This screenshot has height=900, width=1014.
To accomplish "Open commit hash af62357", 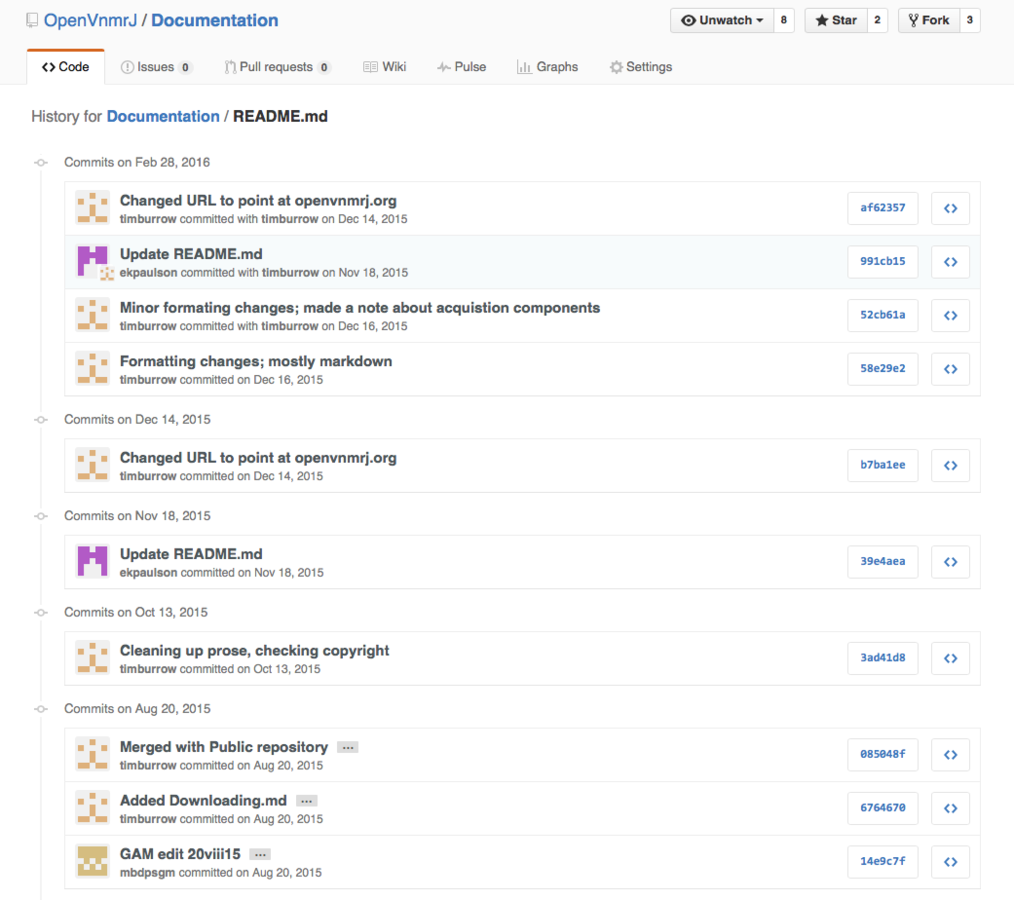I will point(883,208).
